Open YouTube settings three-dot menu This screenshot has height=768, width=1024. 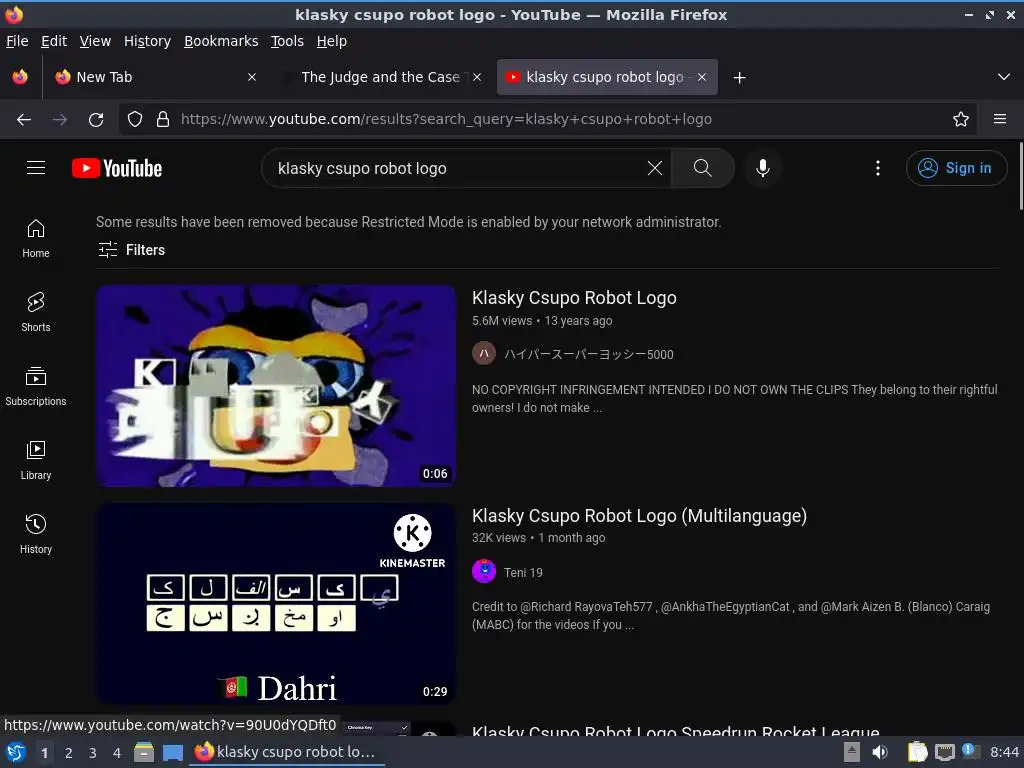pyautogui.click(x=878, y=168)
